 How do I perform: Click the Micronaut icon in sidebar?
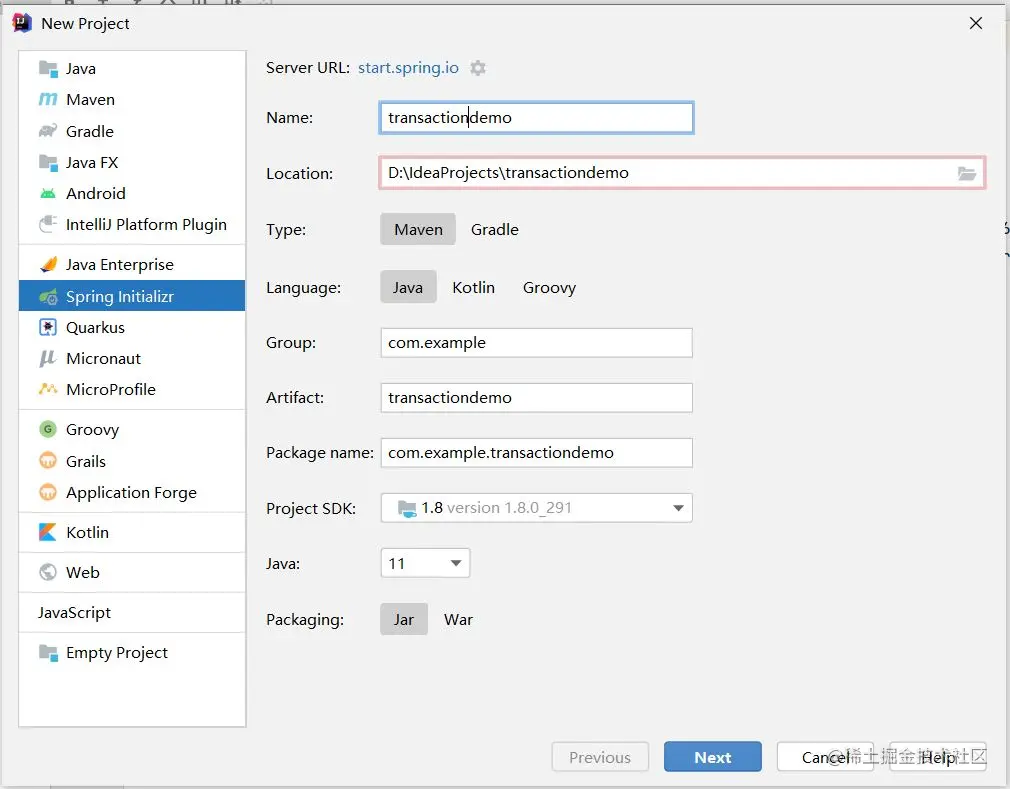[48, 358]
